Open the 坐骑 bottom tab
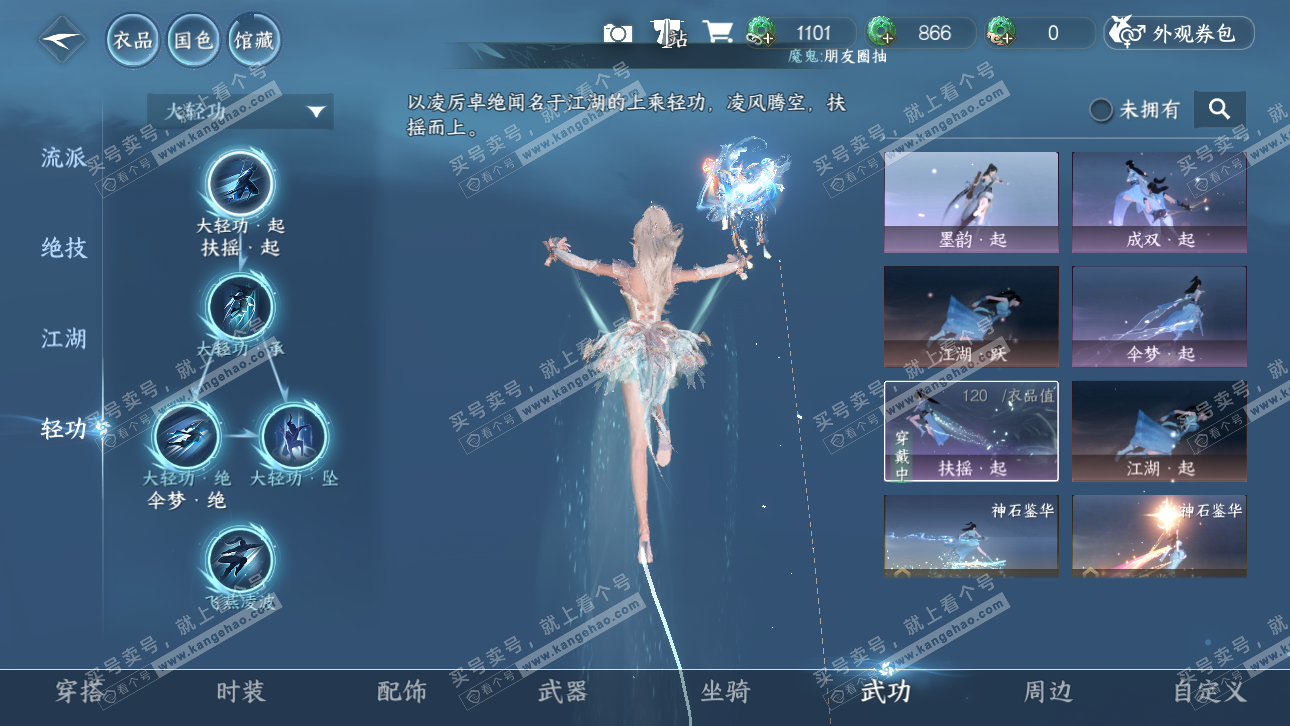Screen dimensions: 1290x726 pos(725,691)
